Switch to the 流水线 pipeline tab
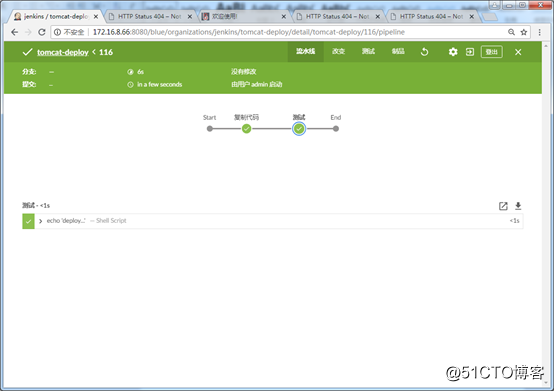The width and height of the screenshot is (554, 391). click(305, 52)
